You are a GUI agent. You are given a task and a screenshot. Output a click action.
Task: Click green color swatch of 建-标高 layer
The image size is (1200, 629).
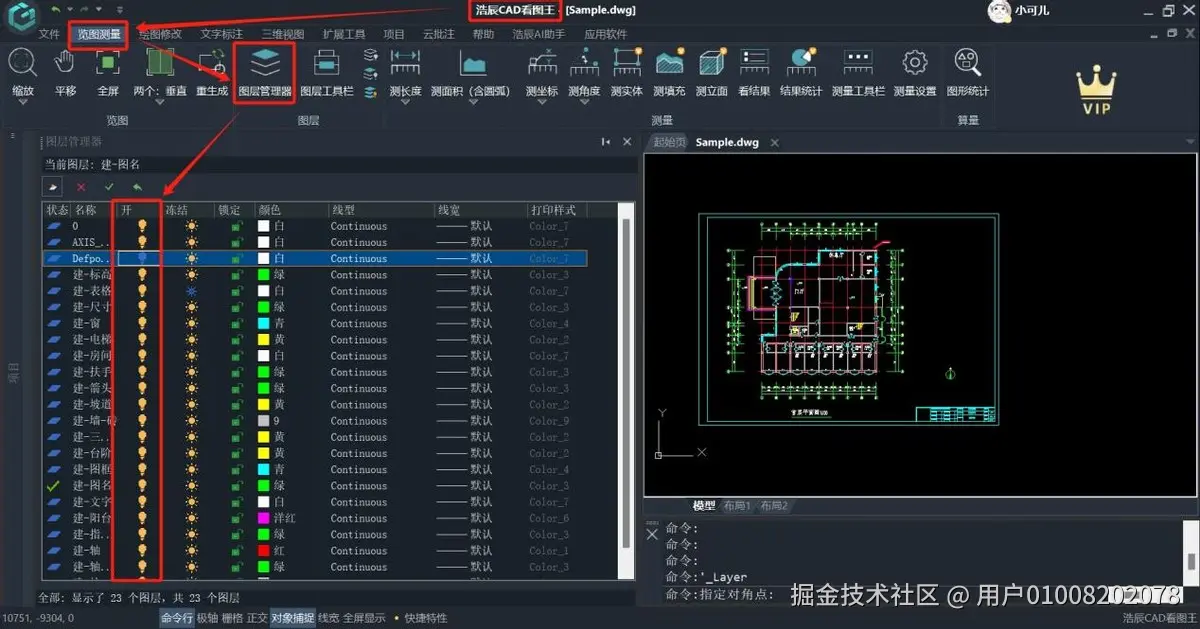264,275
